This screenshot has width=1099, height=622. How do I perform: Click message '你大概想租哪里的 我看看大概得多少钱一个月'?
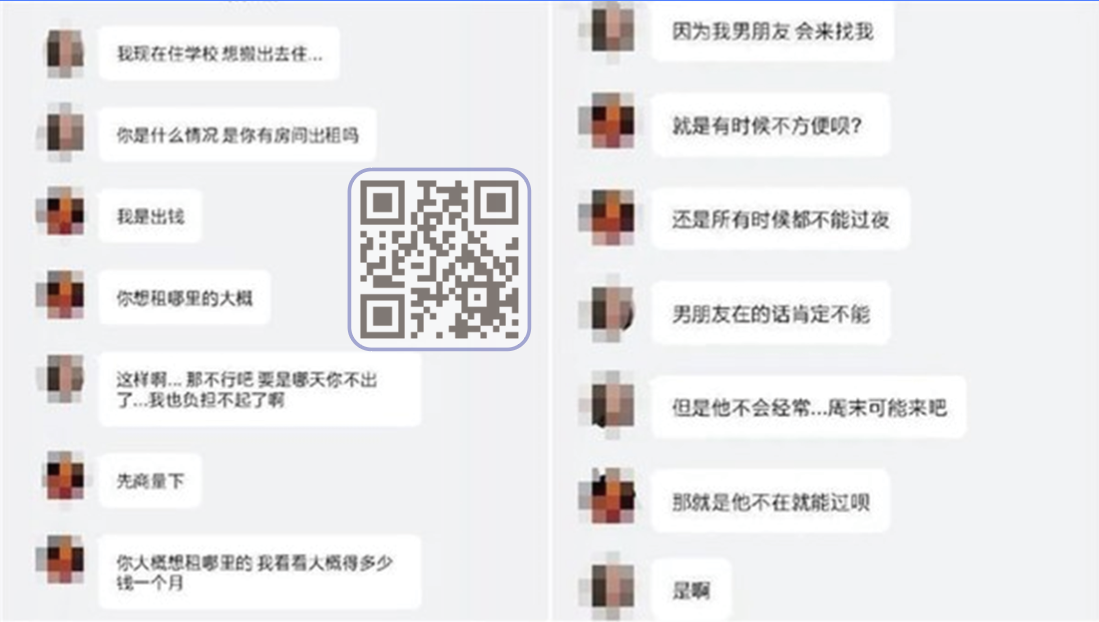260,572
